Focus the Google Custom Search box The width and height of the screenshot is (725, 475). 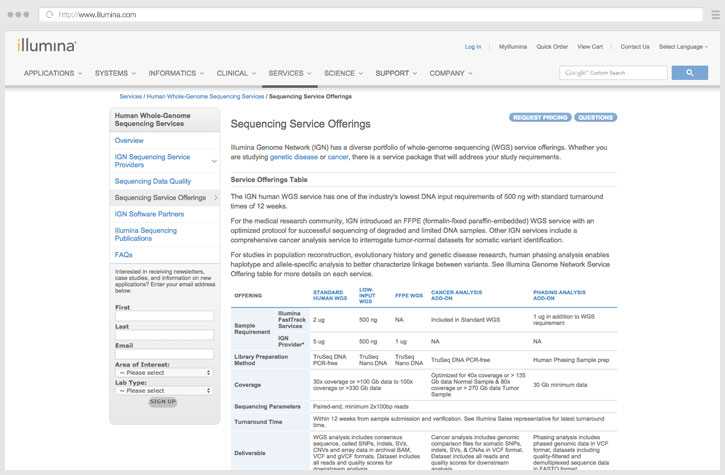613,73
